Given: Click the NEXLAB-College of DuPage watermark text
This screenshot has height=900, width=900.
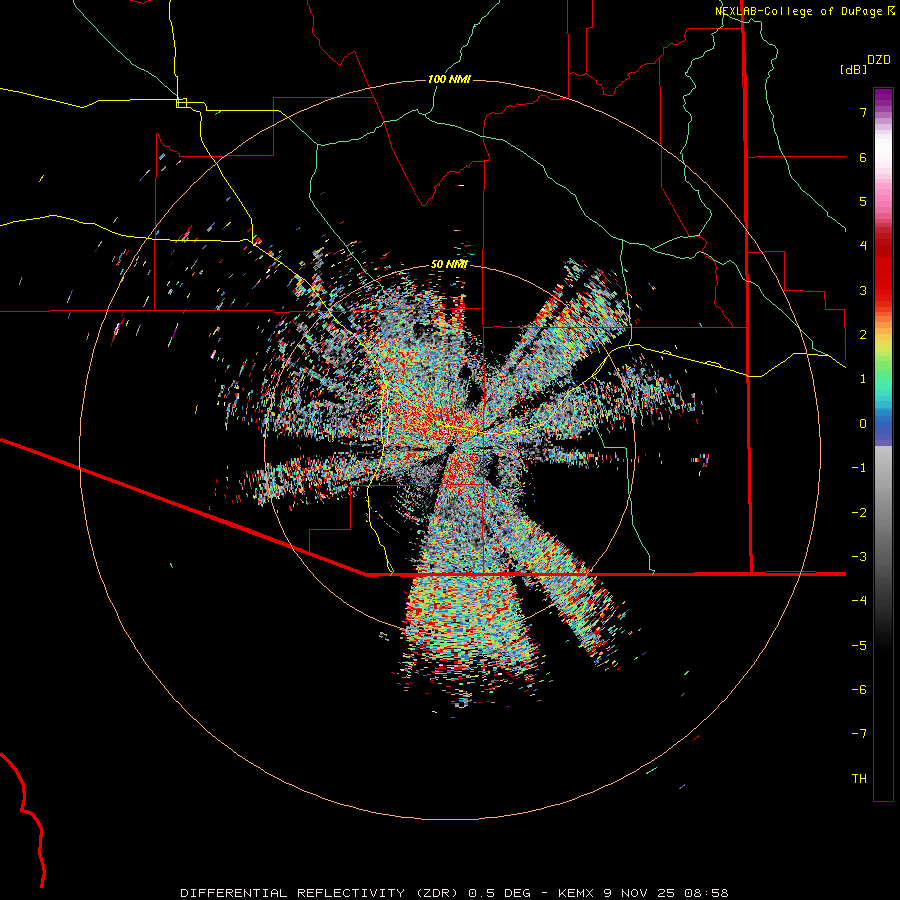Looking at the screenshot, I should [x=805, y=11].
